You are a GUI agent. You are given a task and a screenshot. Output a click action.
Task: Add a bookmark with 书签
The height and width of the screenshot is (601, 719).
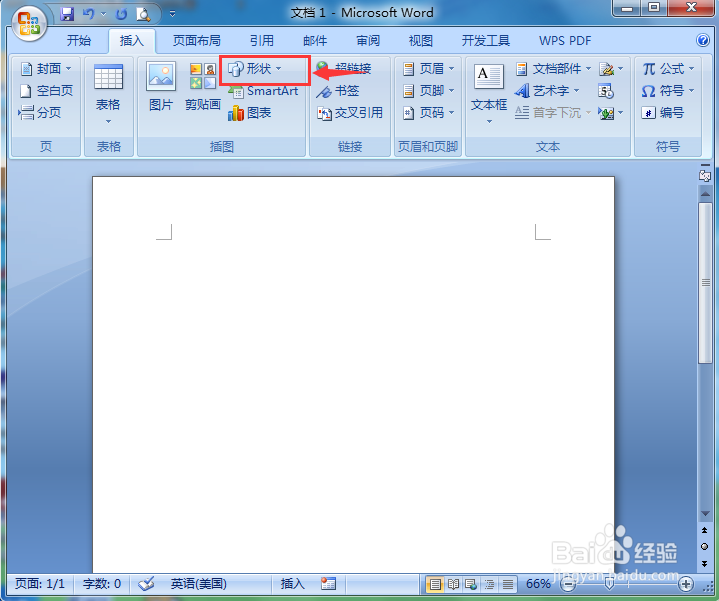338,91
